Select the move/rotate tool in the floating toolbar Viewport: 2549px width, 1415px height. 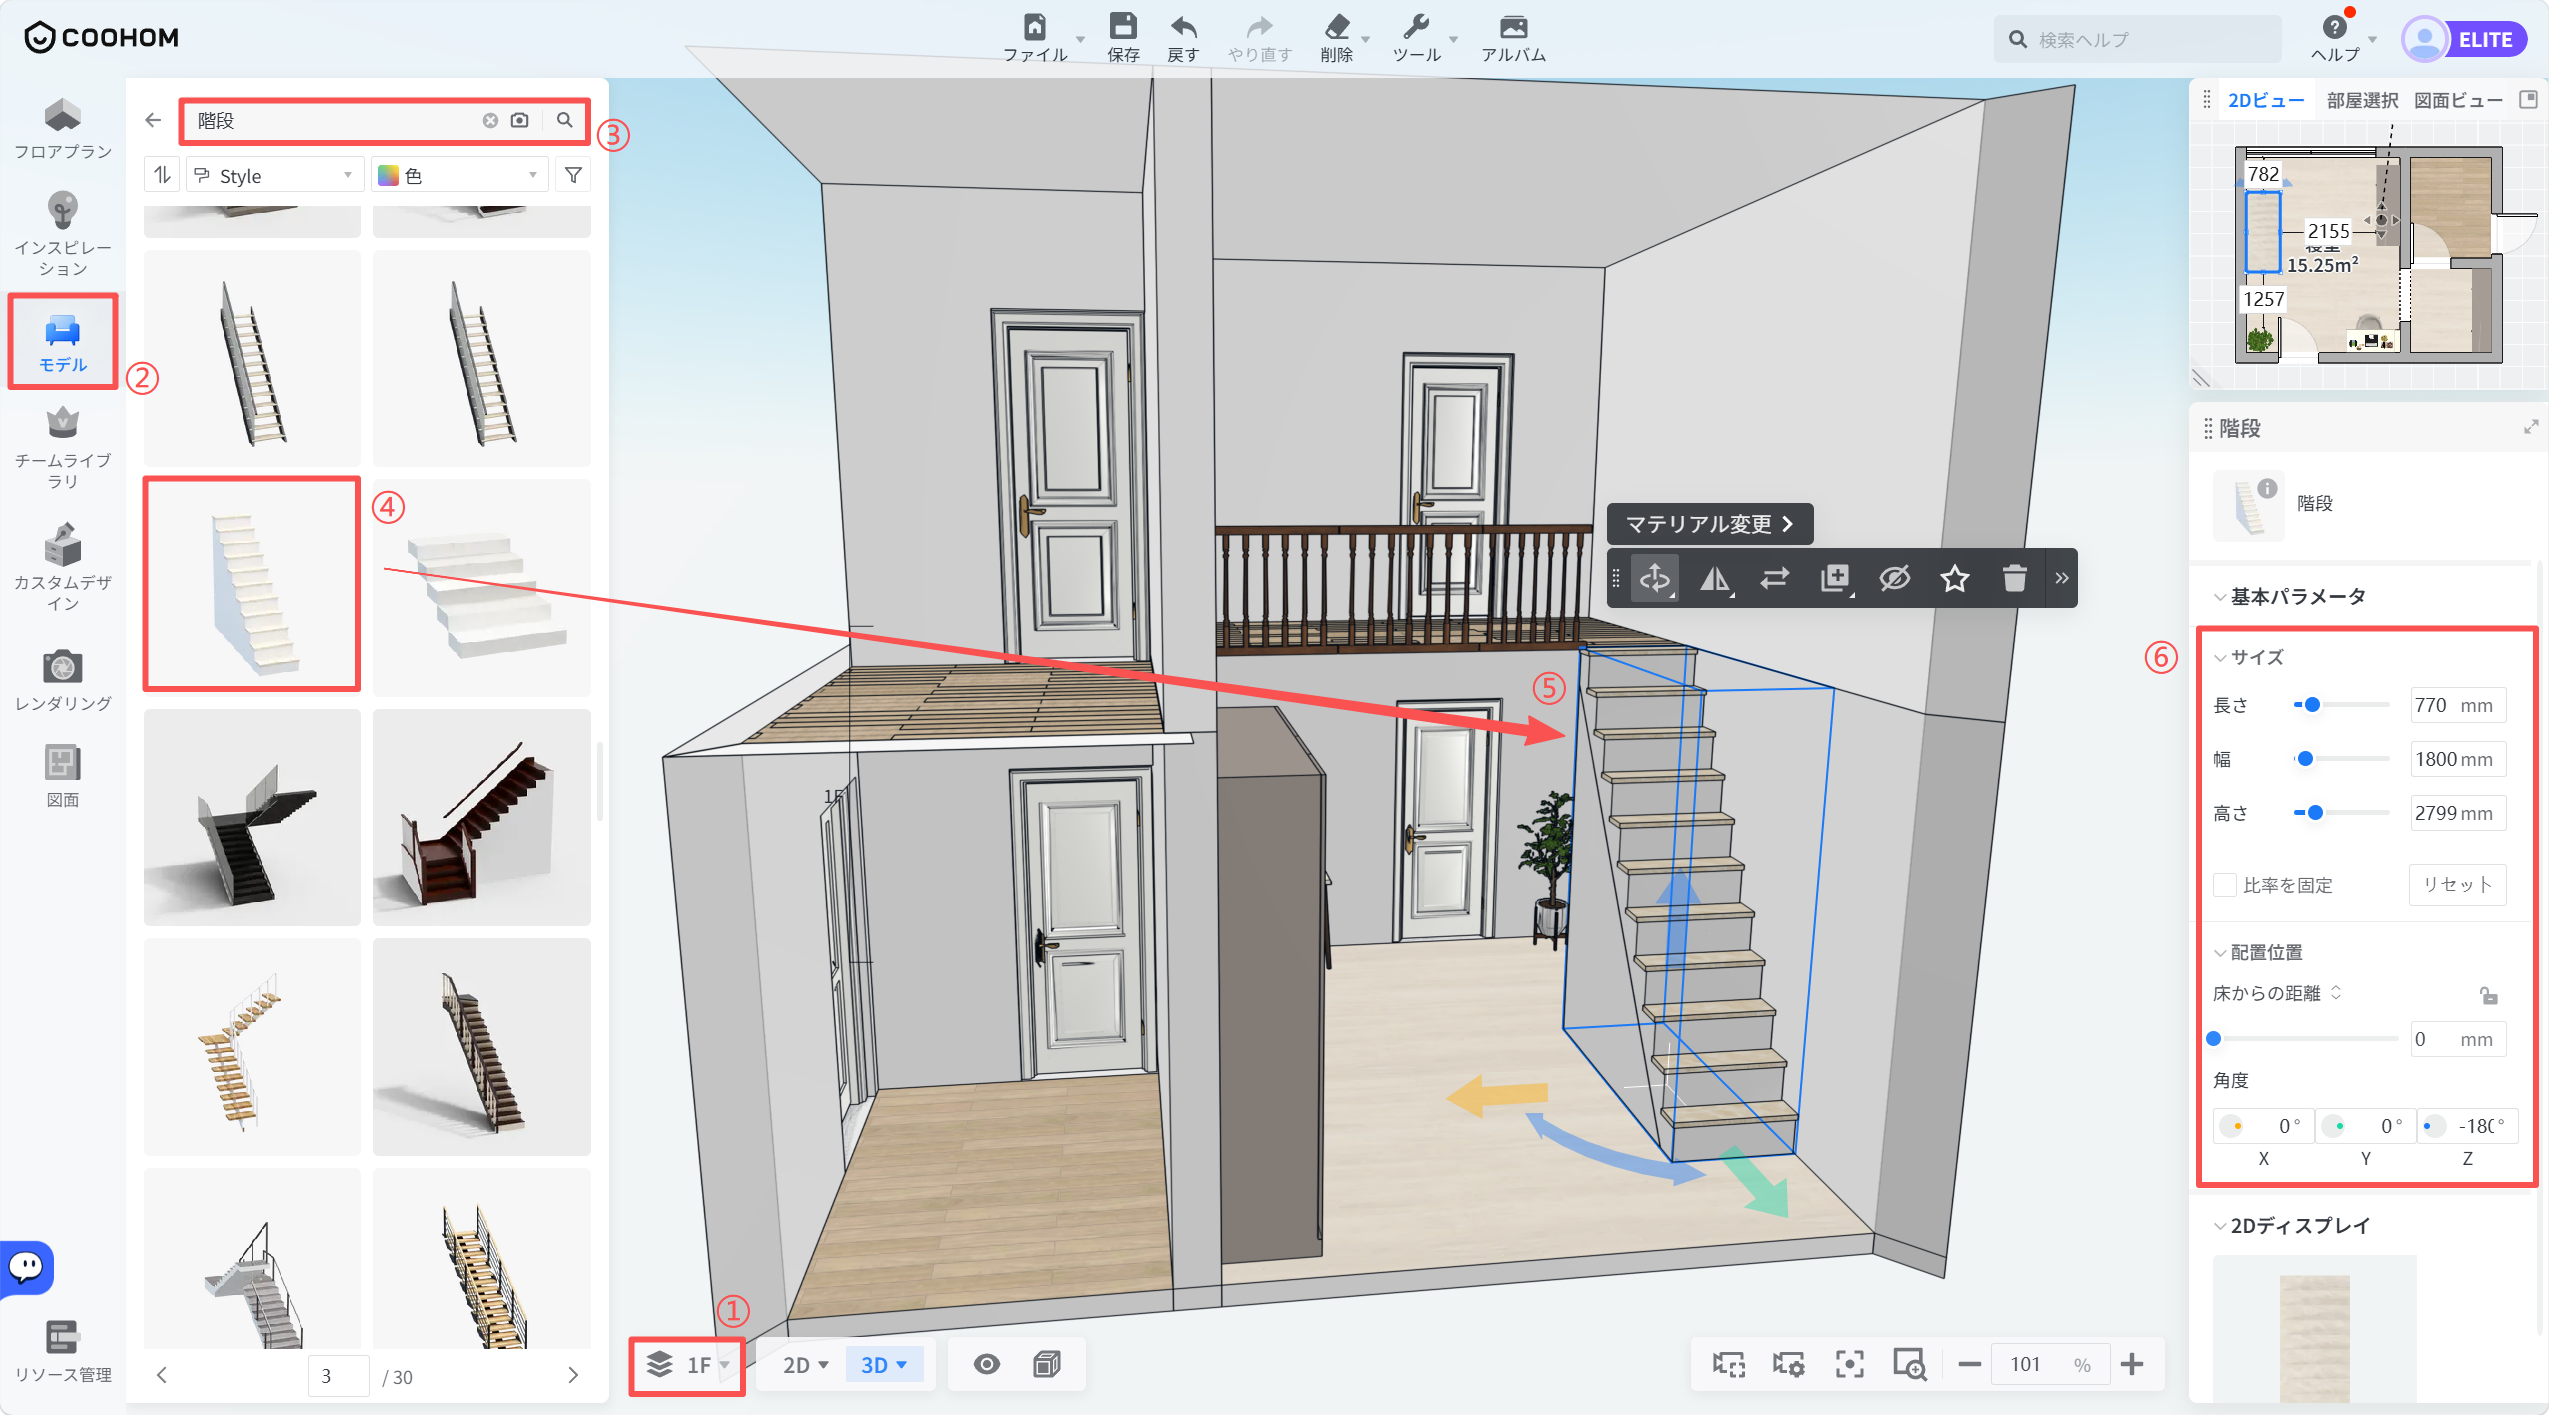(1655, 578)
